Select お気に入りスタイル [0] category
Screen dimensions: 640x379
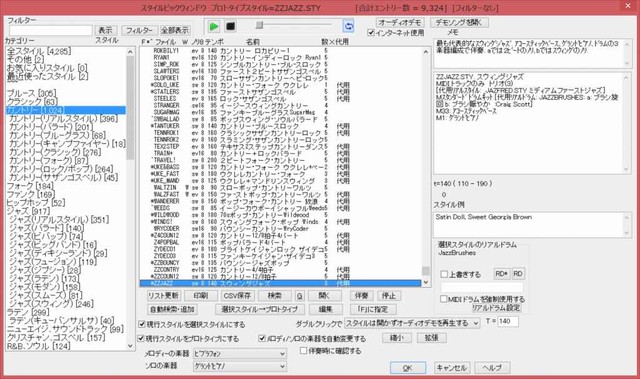coord(47,68)
